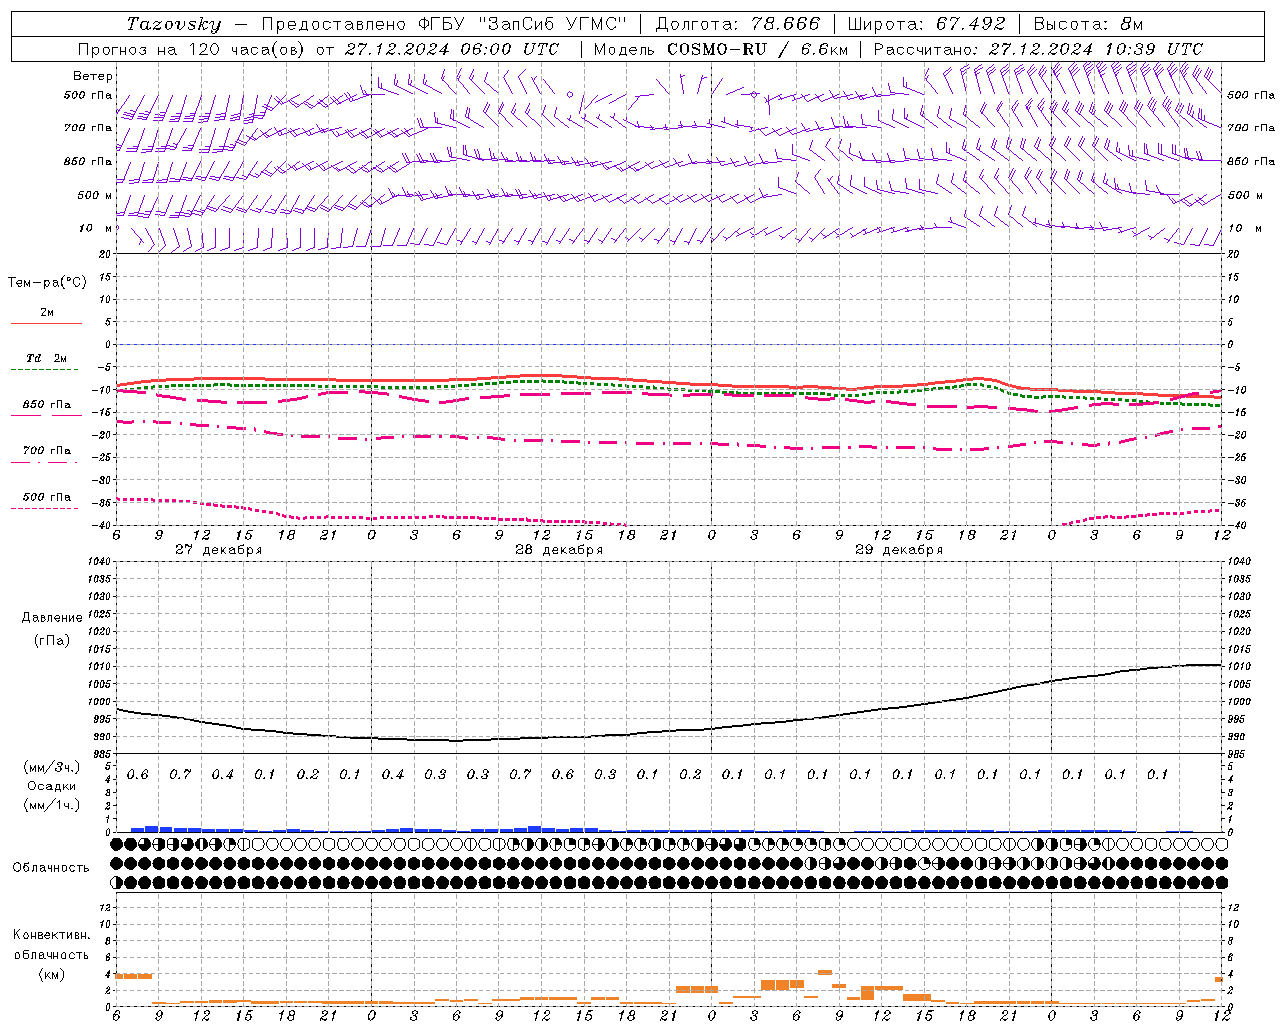Click the pressure panel label 'Давление'

(52, 618)
